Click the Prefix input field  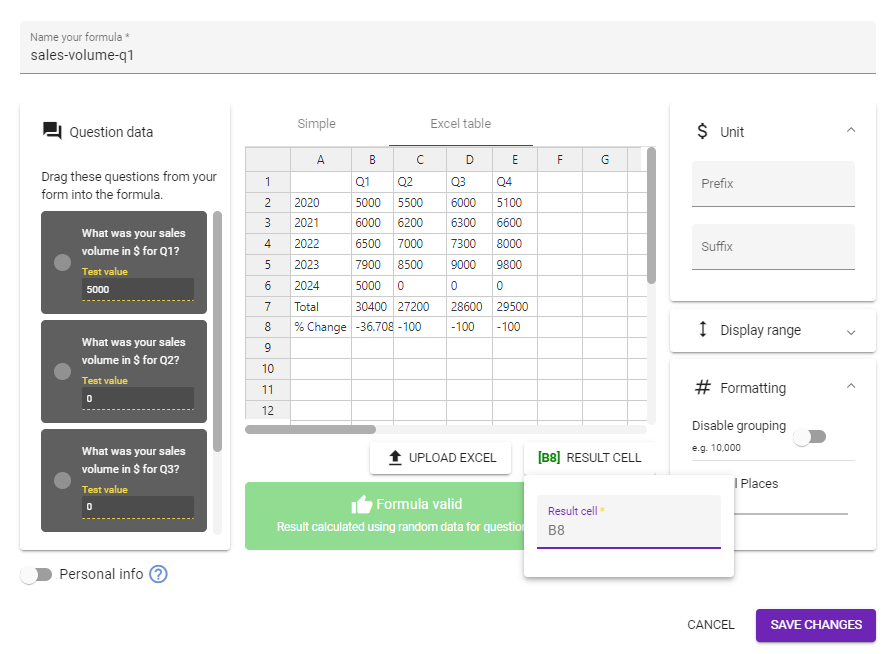pos(773,184)
